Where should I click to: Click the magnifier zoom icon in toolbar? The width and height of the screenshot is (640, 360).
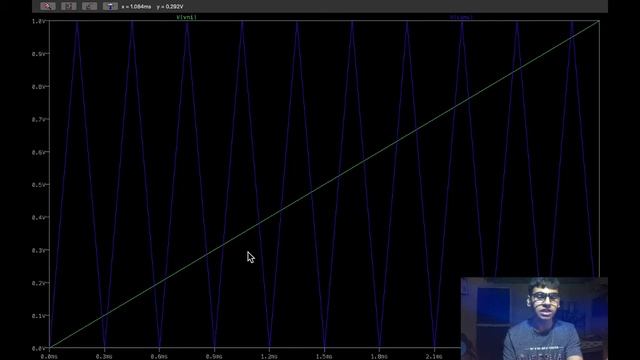tap(48, 6)
